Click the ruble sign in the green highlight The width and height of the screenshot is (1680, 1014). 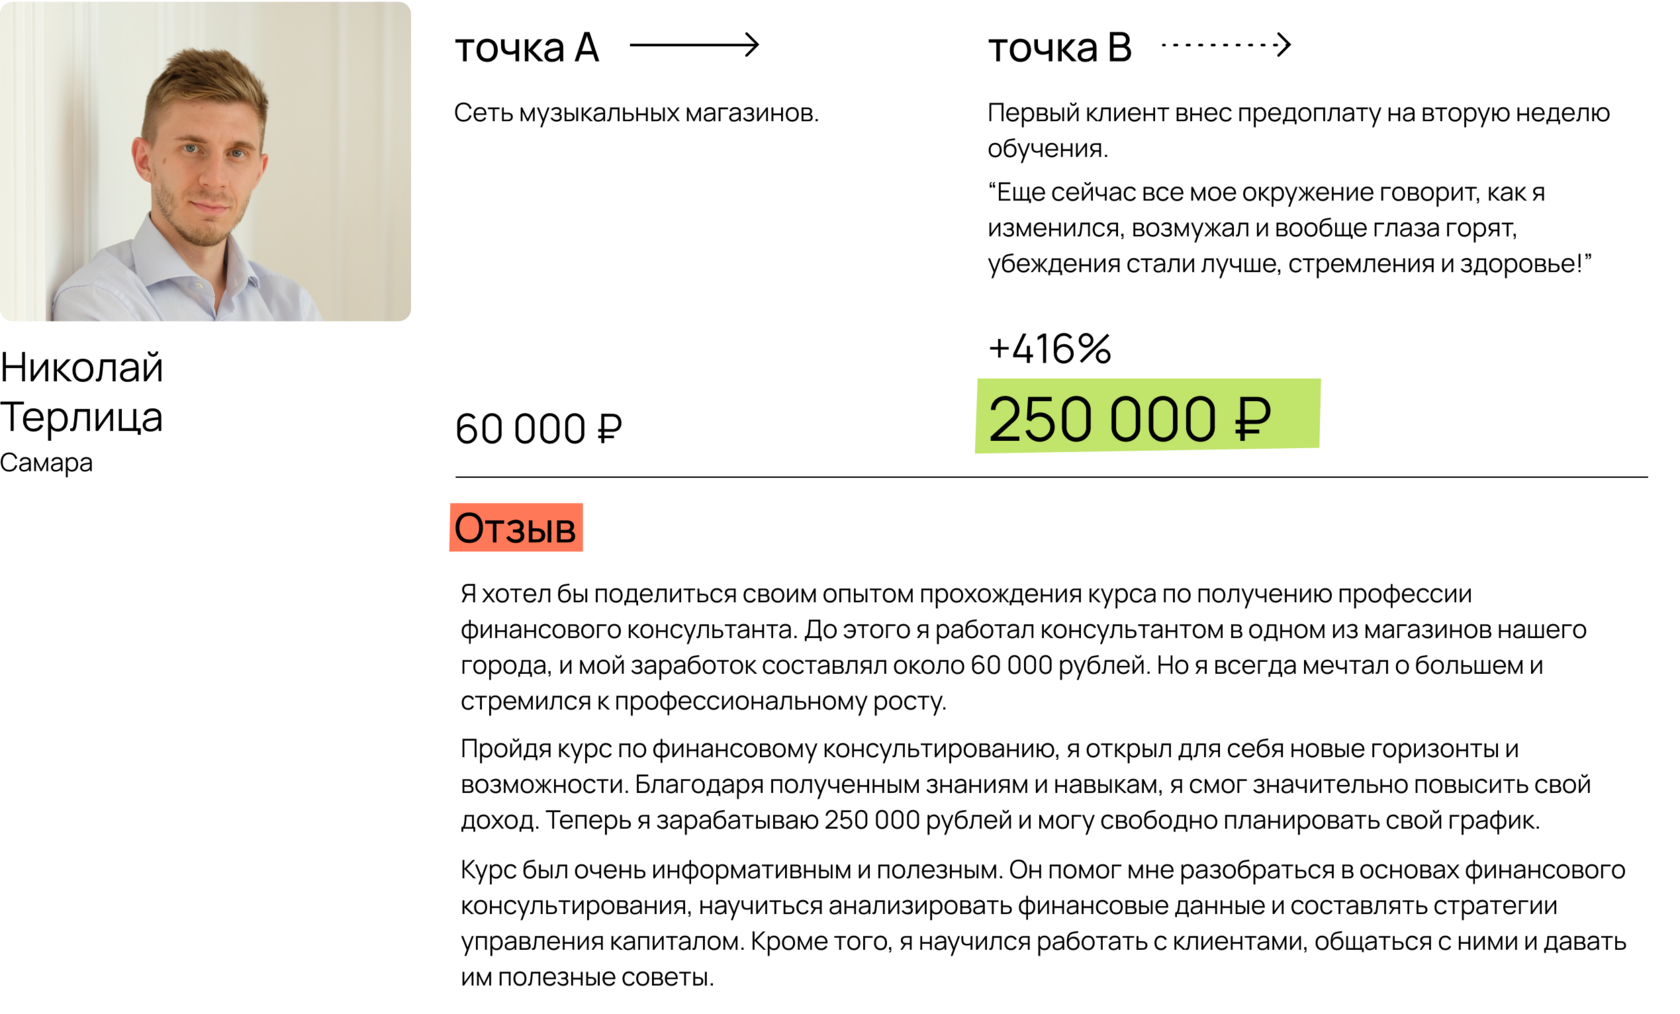tap(1253, 419)
